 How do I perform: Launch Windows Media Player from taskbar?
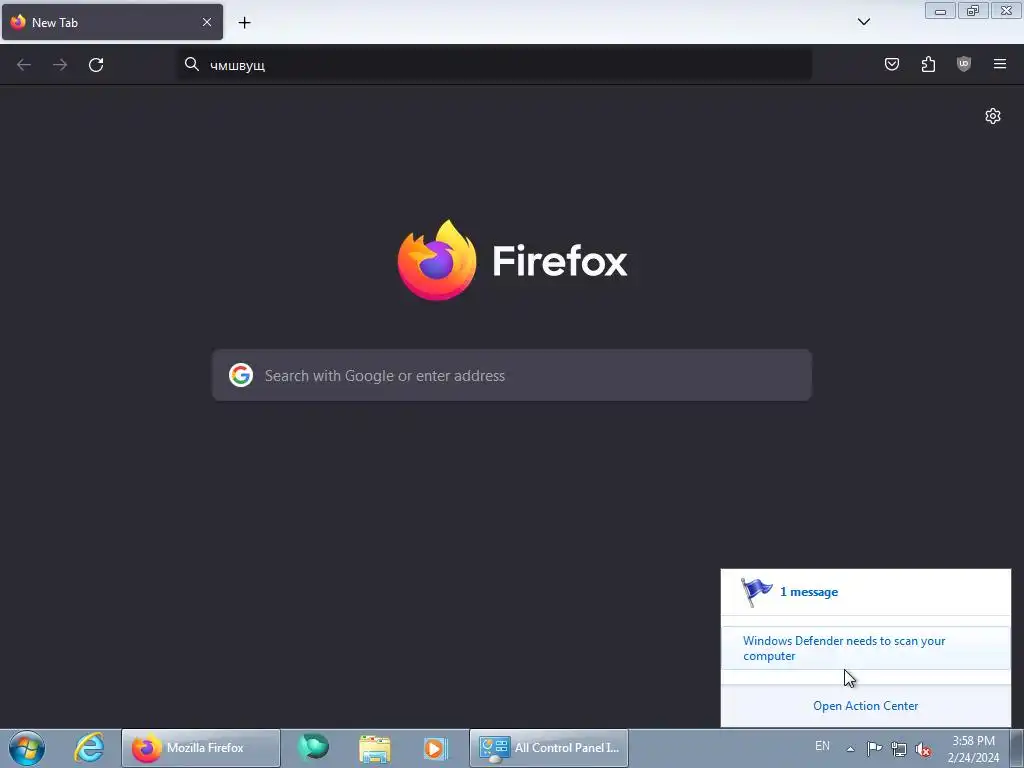[435, 748]
